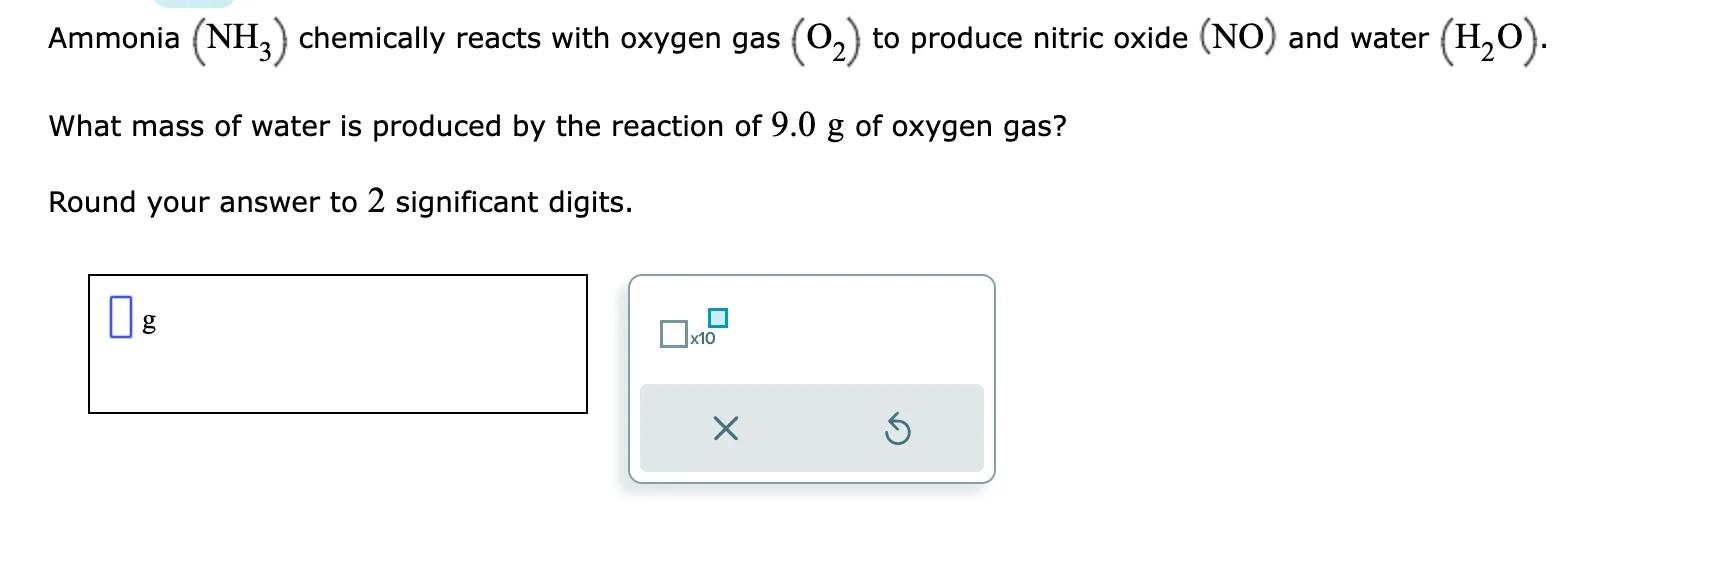Click the x10 label in the palette
1726x584 pixels.
[701, 340]
